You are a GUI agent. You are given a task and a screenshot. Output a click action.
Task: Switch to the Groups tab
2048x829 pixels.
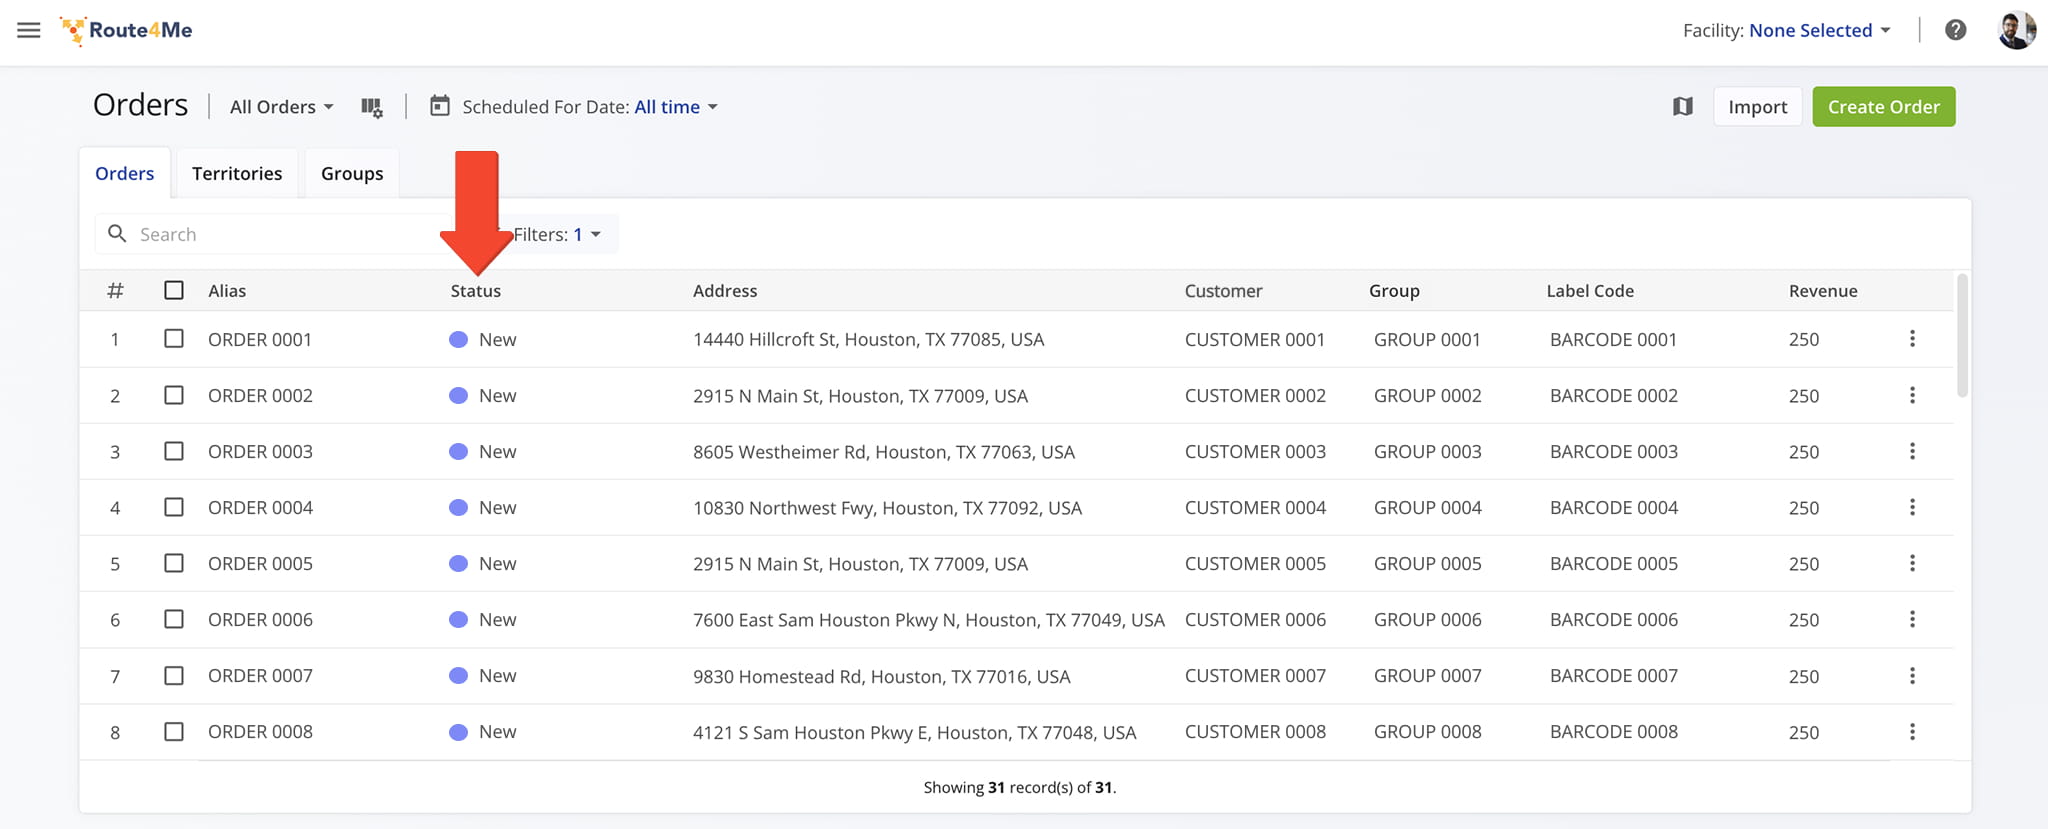pos(352,173)
